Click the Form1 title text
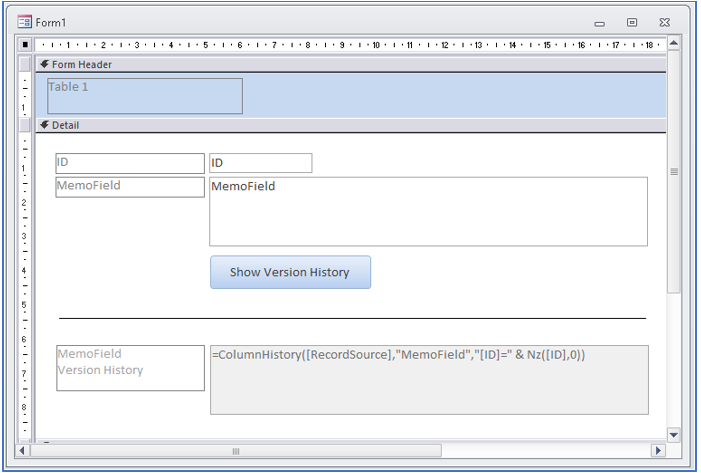Image resolution: width=701 pixels, height=473 pixels. (51, 22)
